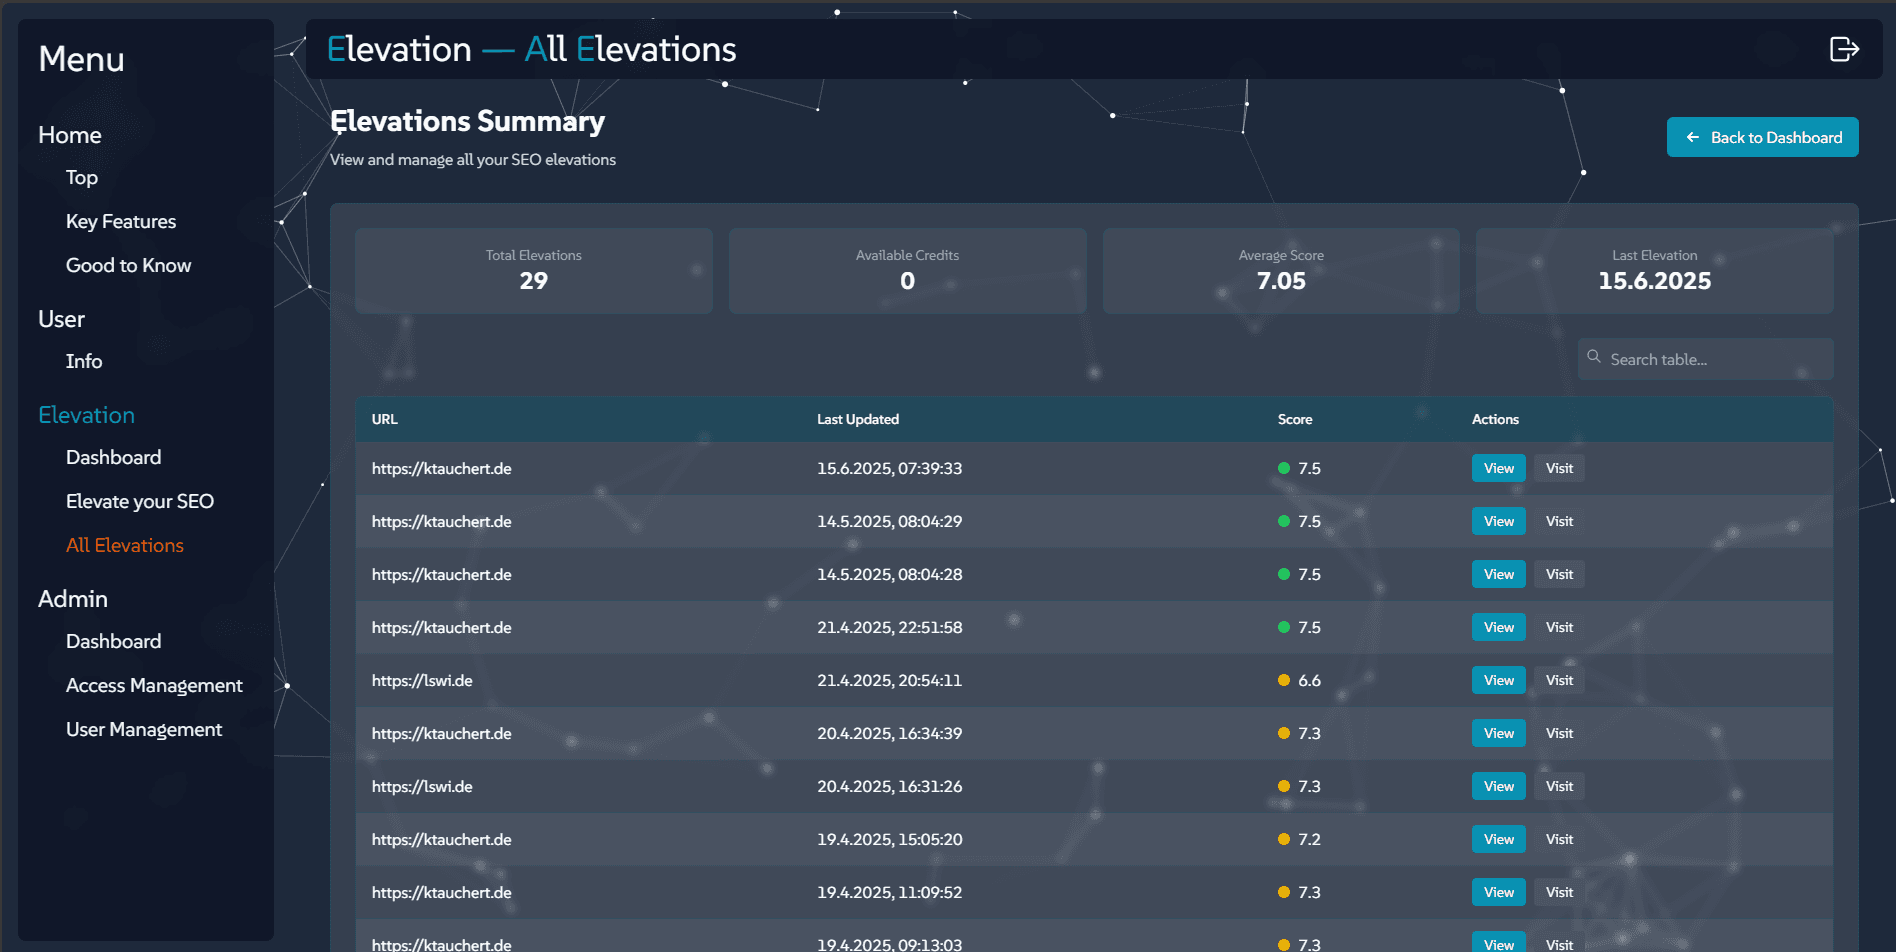Visit lswi.de from 20.4.2025 16:31:26 row
Image resolution: width=1896 pixels, height=952 pixels.
[x=1559, y=786]
